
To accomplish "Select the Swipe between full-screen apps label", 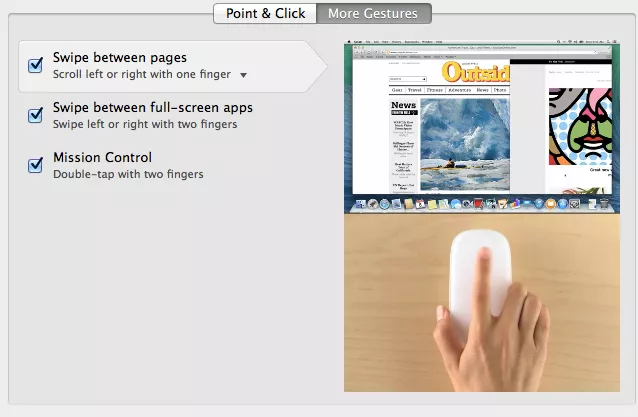I will [x=152, y=108].
